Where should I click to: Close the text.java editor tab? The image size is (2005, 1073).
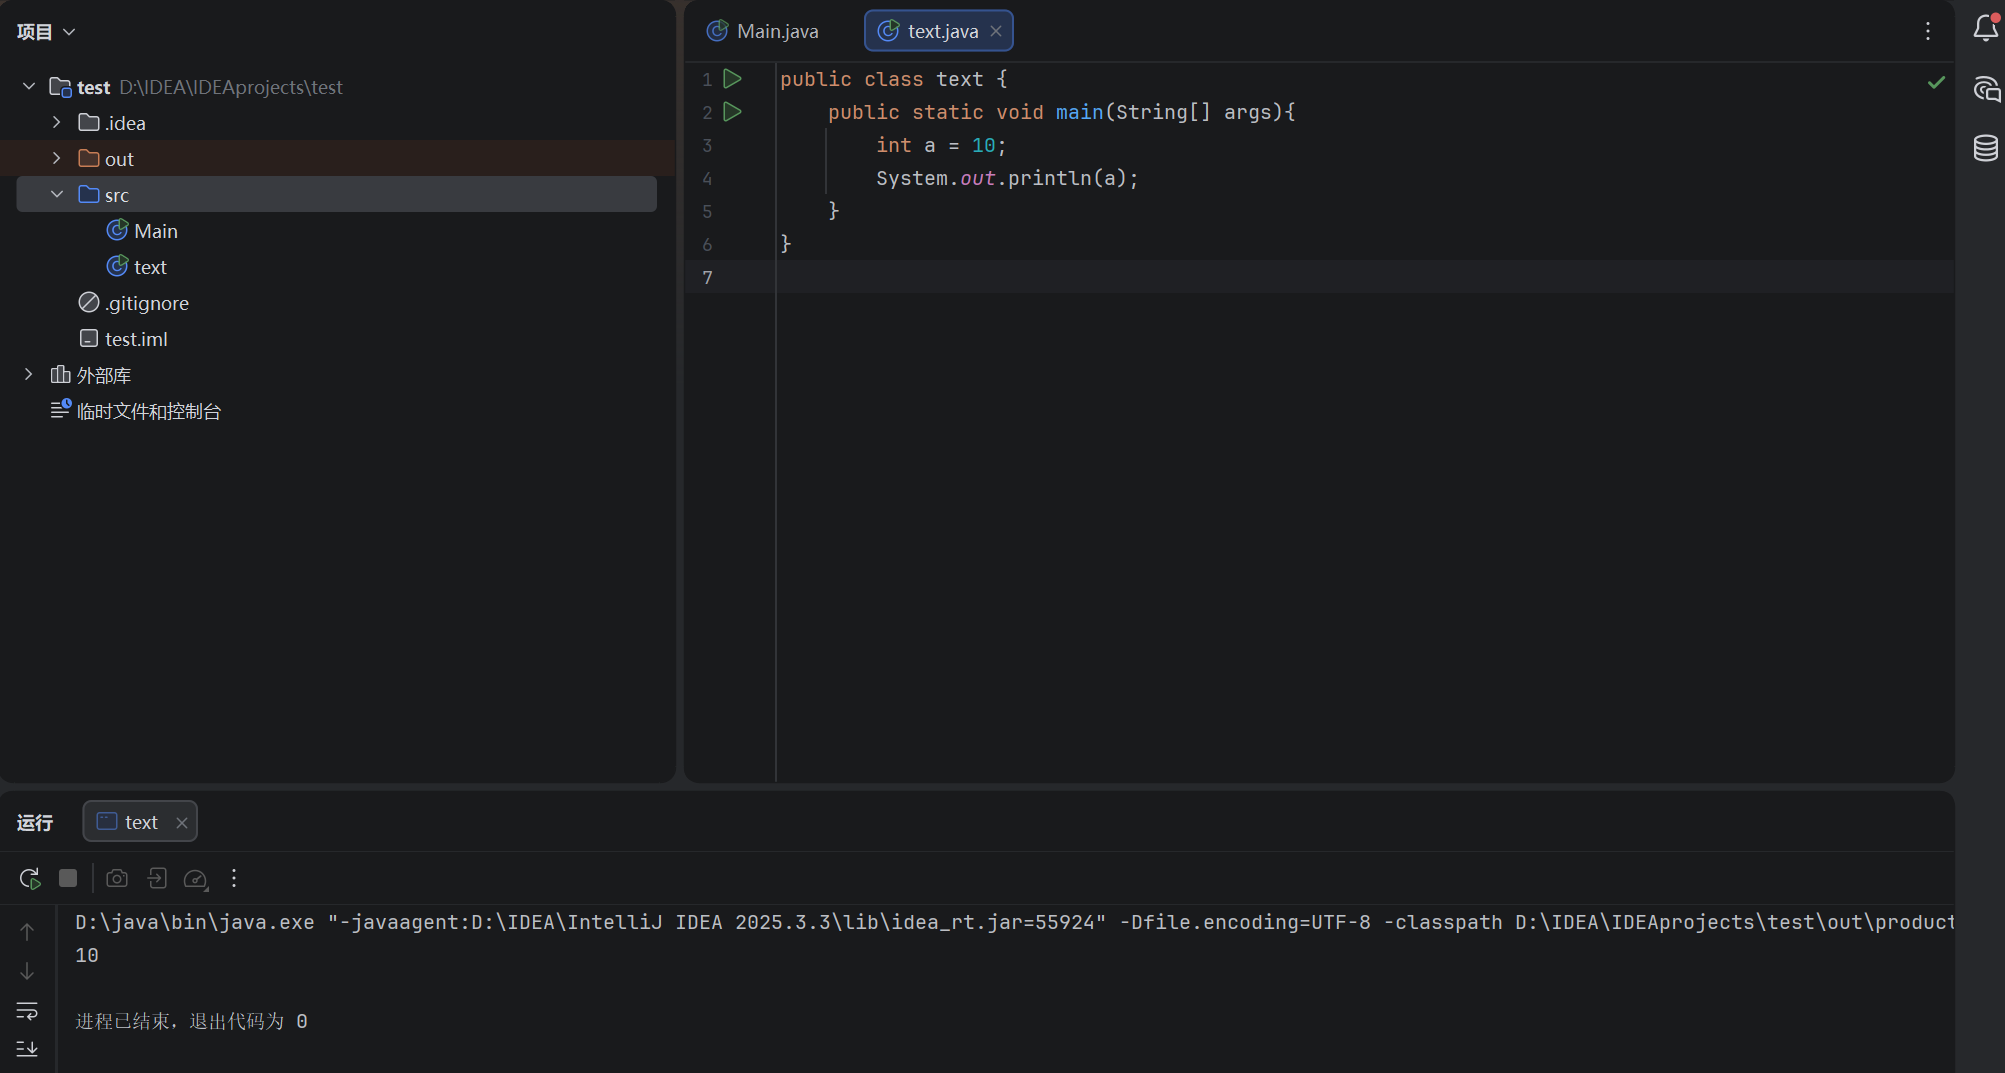[996, 31]
